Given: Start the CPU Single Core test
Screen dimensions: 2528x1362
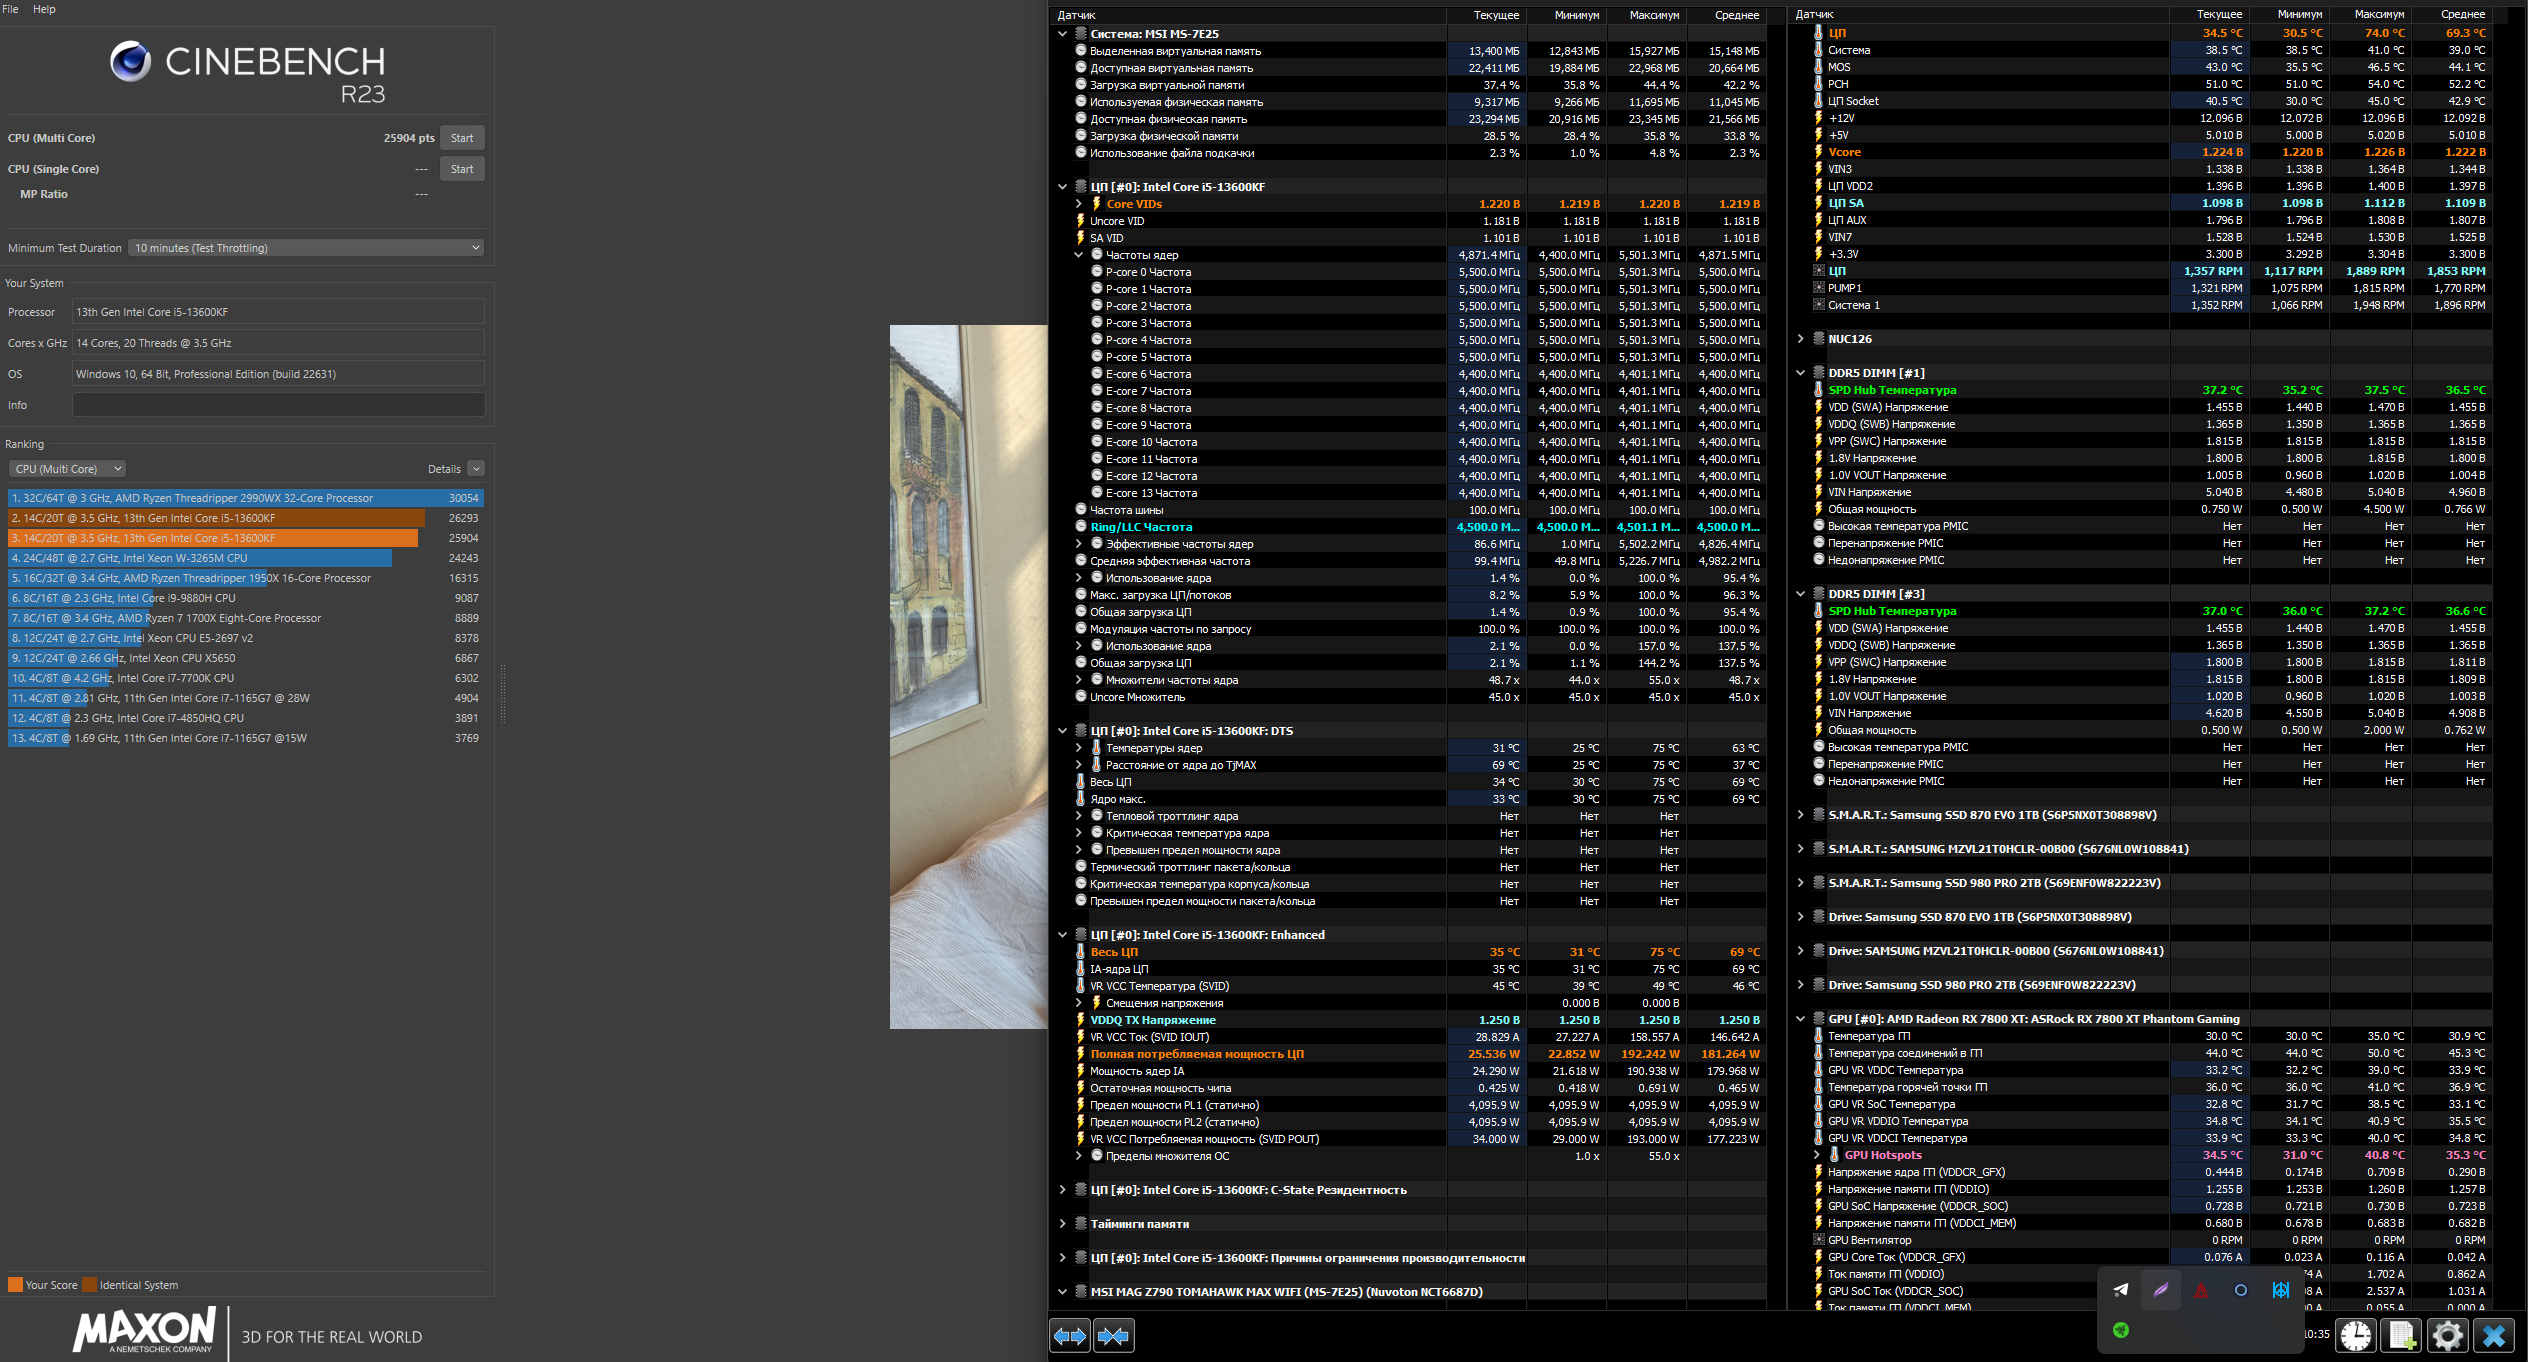Looking at the screenshot, I should pyautogui.click(x=461, y=169).
